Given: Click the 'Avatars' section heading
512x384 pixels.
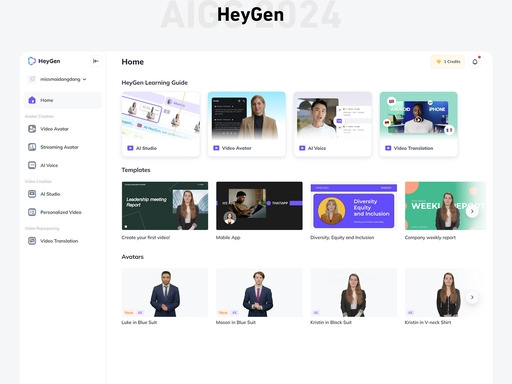Looking at the screenshot, I should [133, 257].
